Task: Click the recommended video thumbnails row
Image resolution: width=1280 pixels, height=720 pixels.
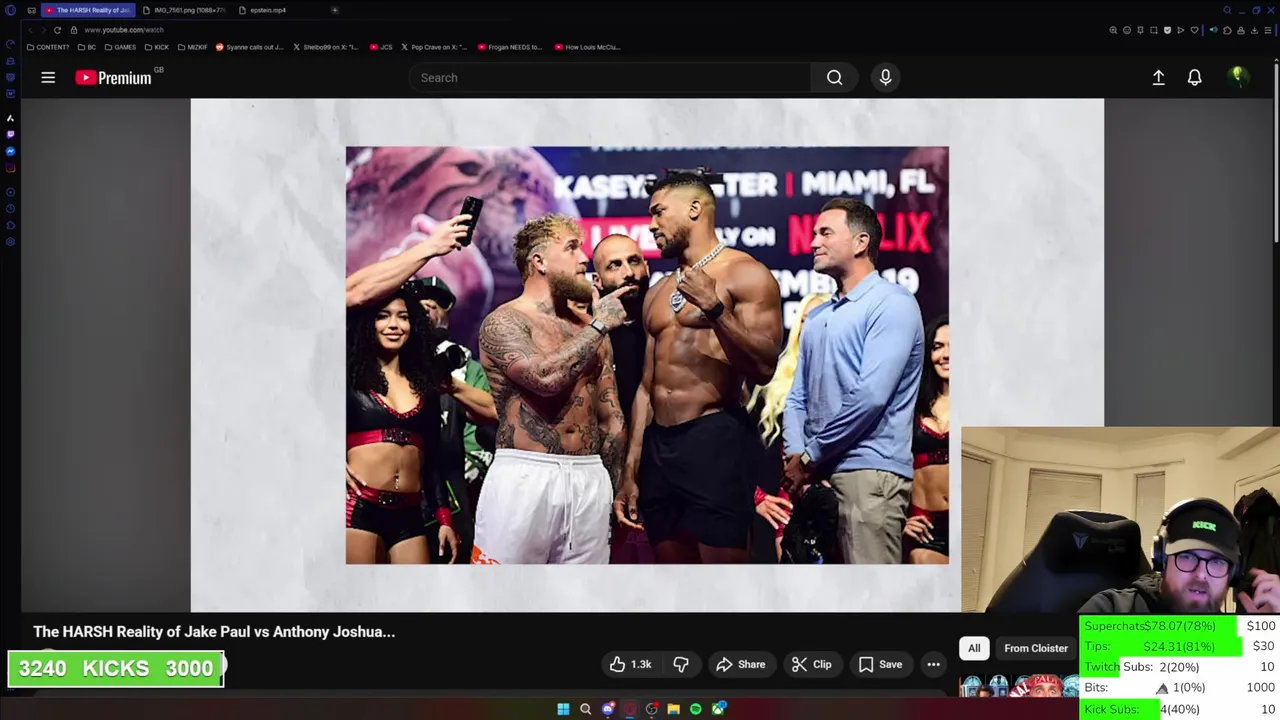Action: click(1018, 686)
